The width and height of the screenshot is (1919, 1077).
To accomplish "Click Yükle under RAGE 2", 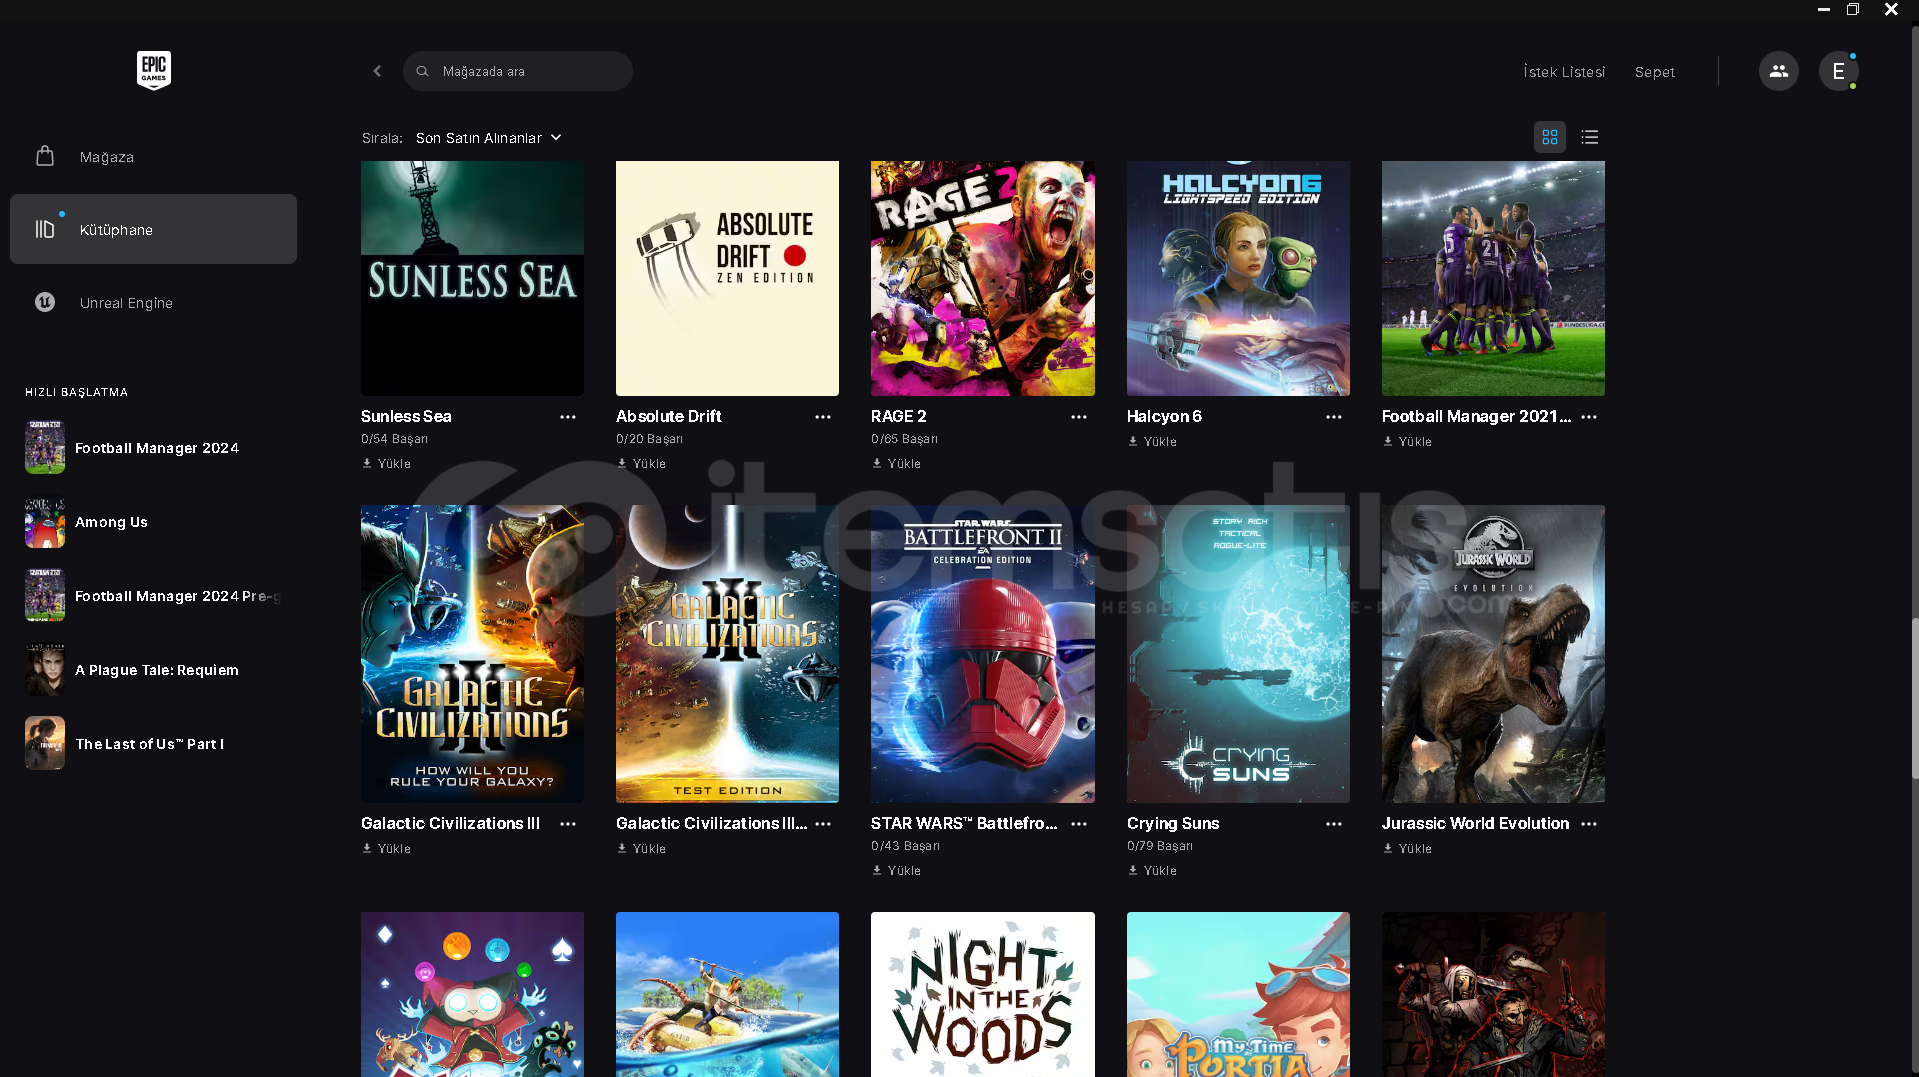I will (x=897, y=464).
